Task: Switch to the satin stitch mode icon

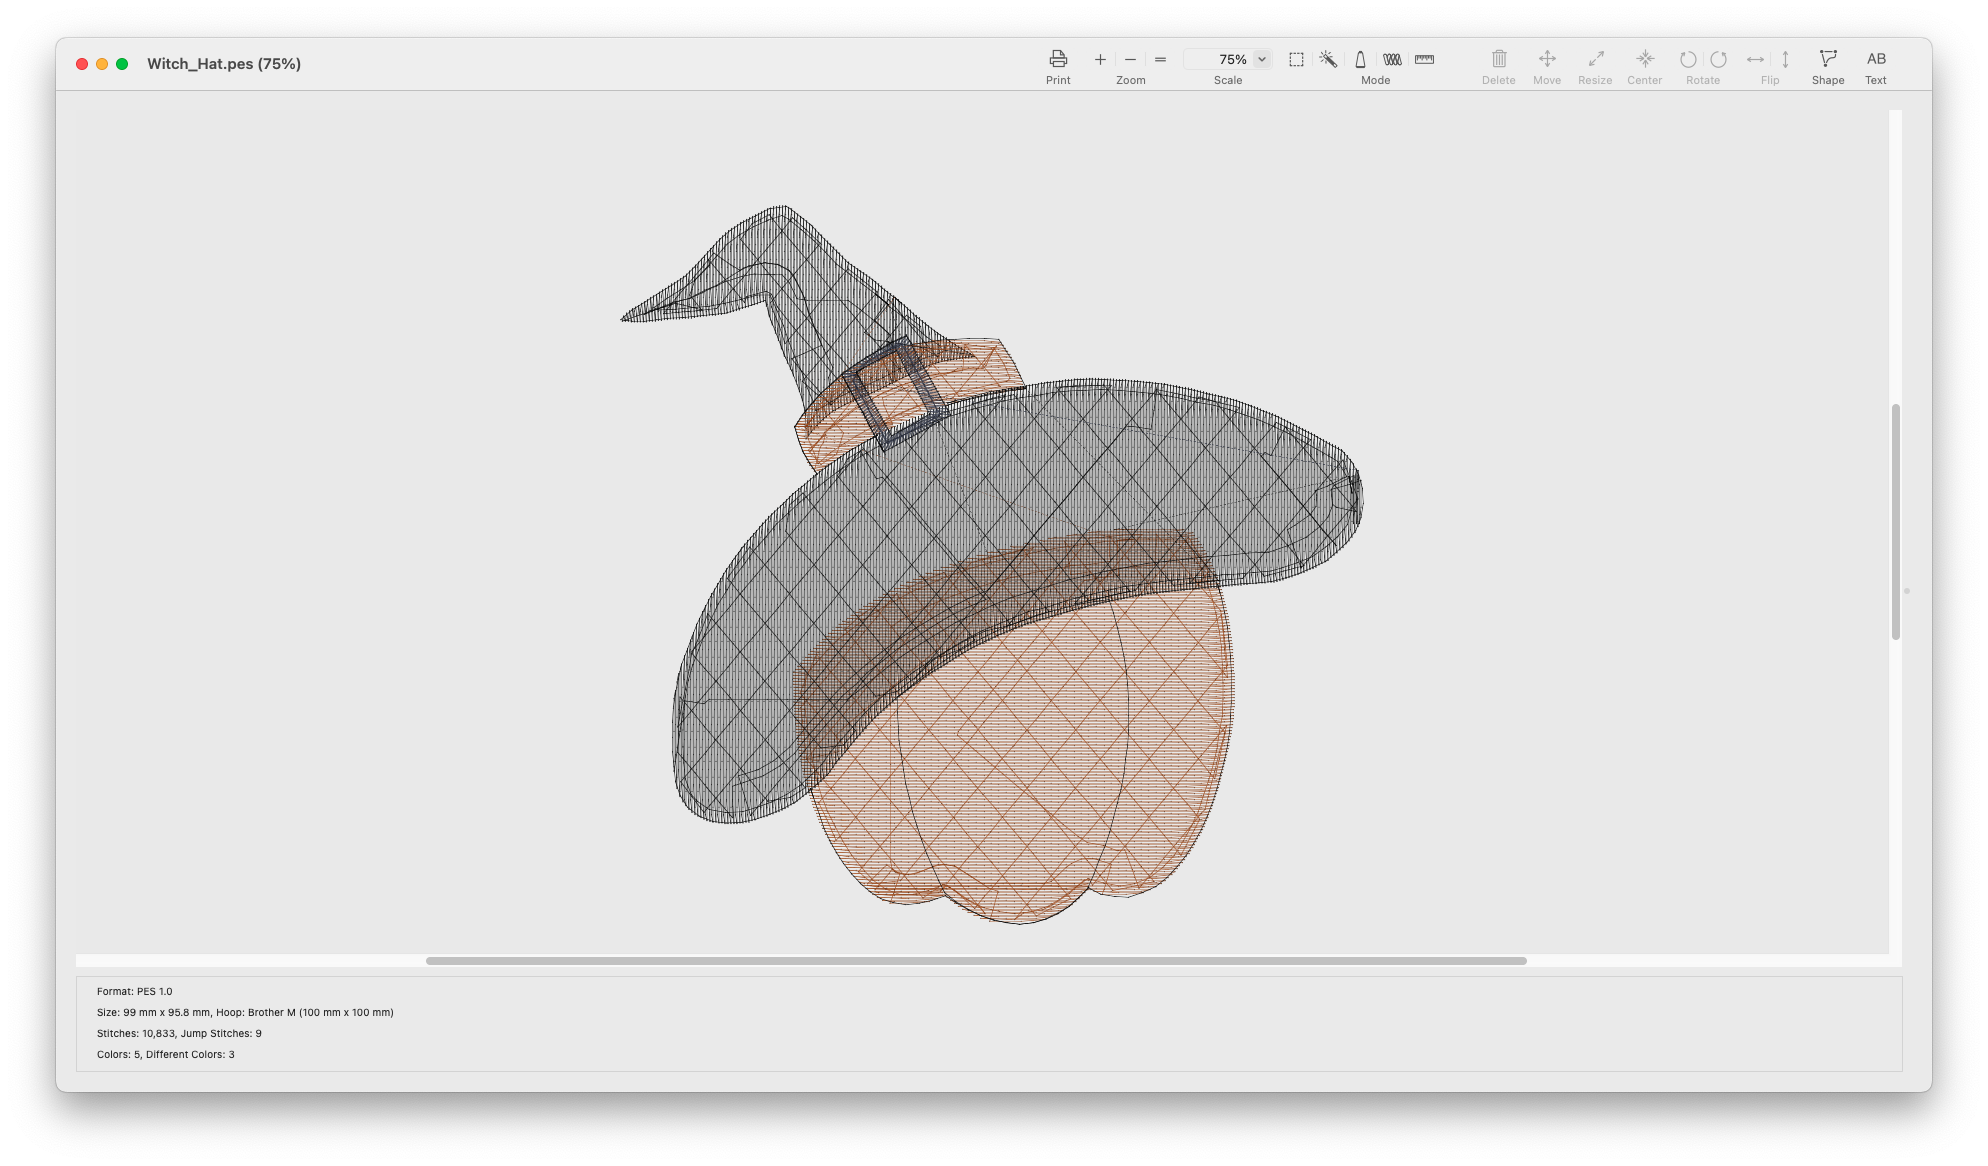Action: tap(1360, 60)
